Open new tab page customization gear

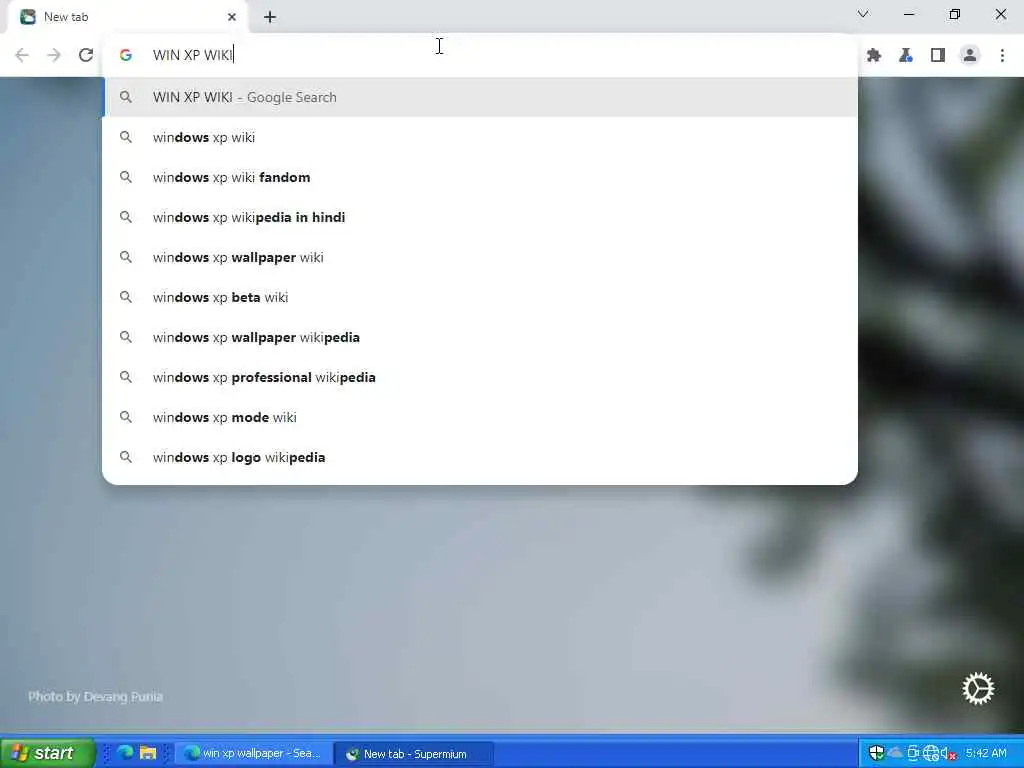point(978,688)
